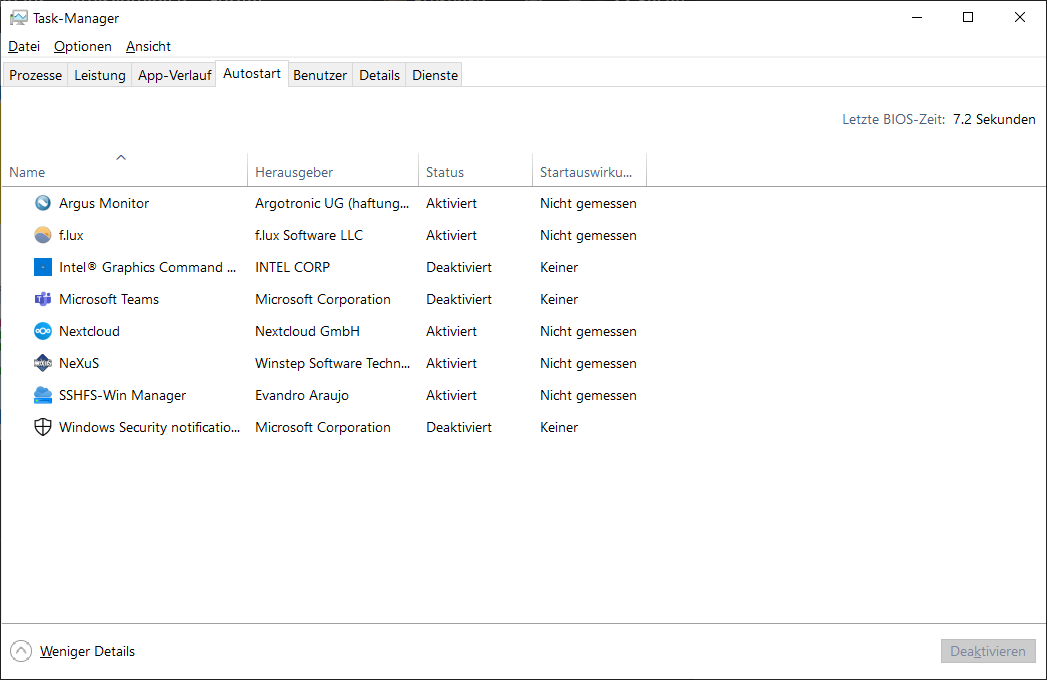
Task: Click the 7.2 Sekunden BIOS time value
Action: [x=994, y=120]
